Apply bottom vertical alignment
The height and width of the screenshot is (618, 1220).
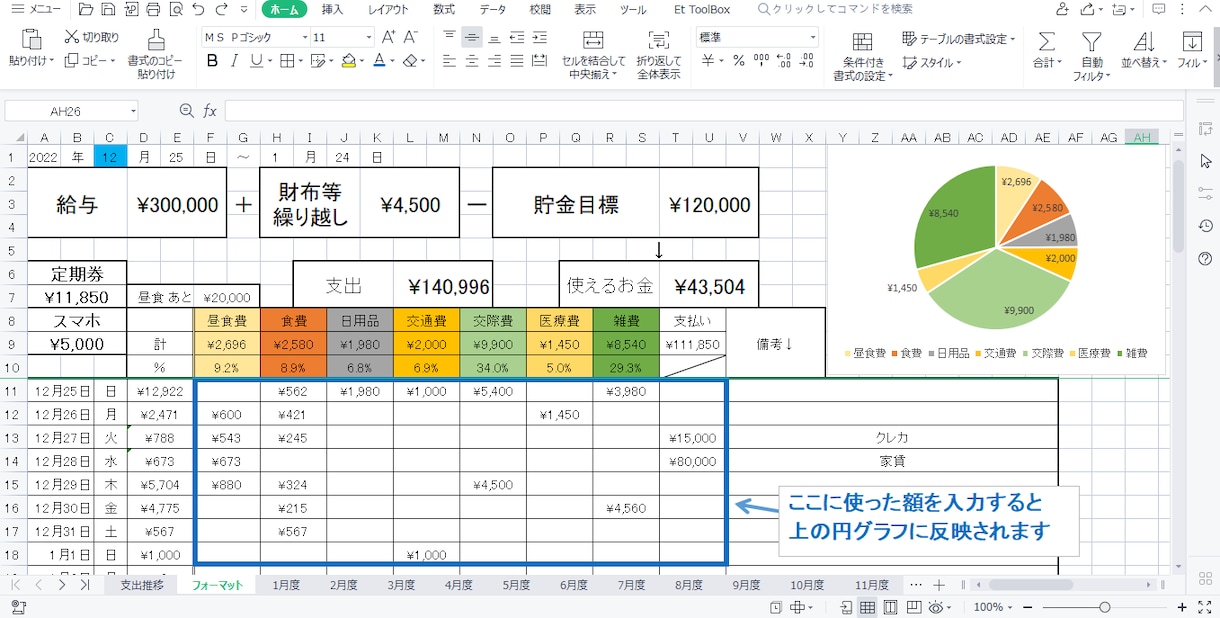click(x=494, y=37)
